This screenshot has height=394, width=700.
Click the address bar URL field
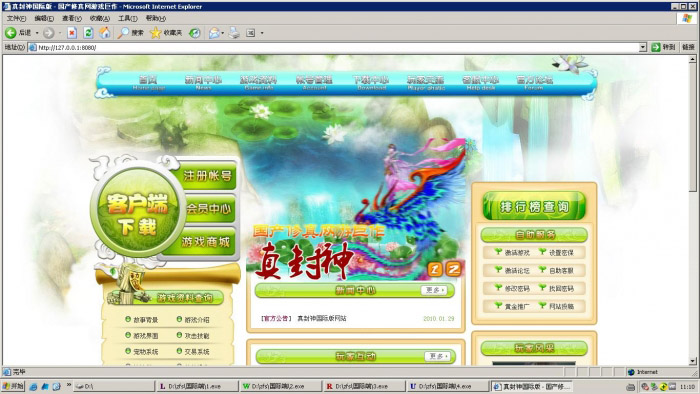(x=338, y=47)
